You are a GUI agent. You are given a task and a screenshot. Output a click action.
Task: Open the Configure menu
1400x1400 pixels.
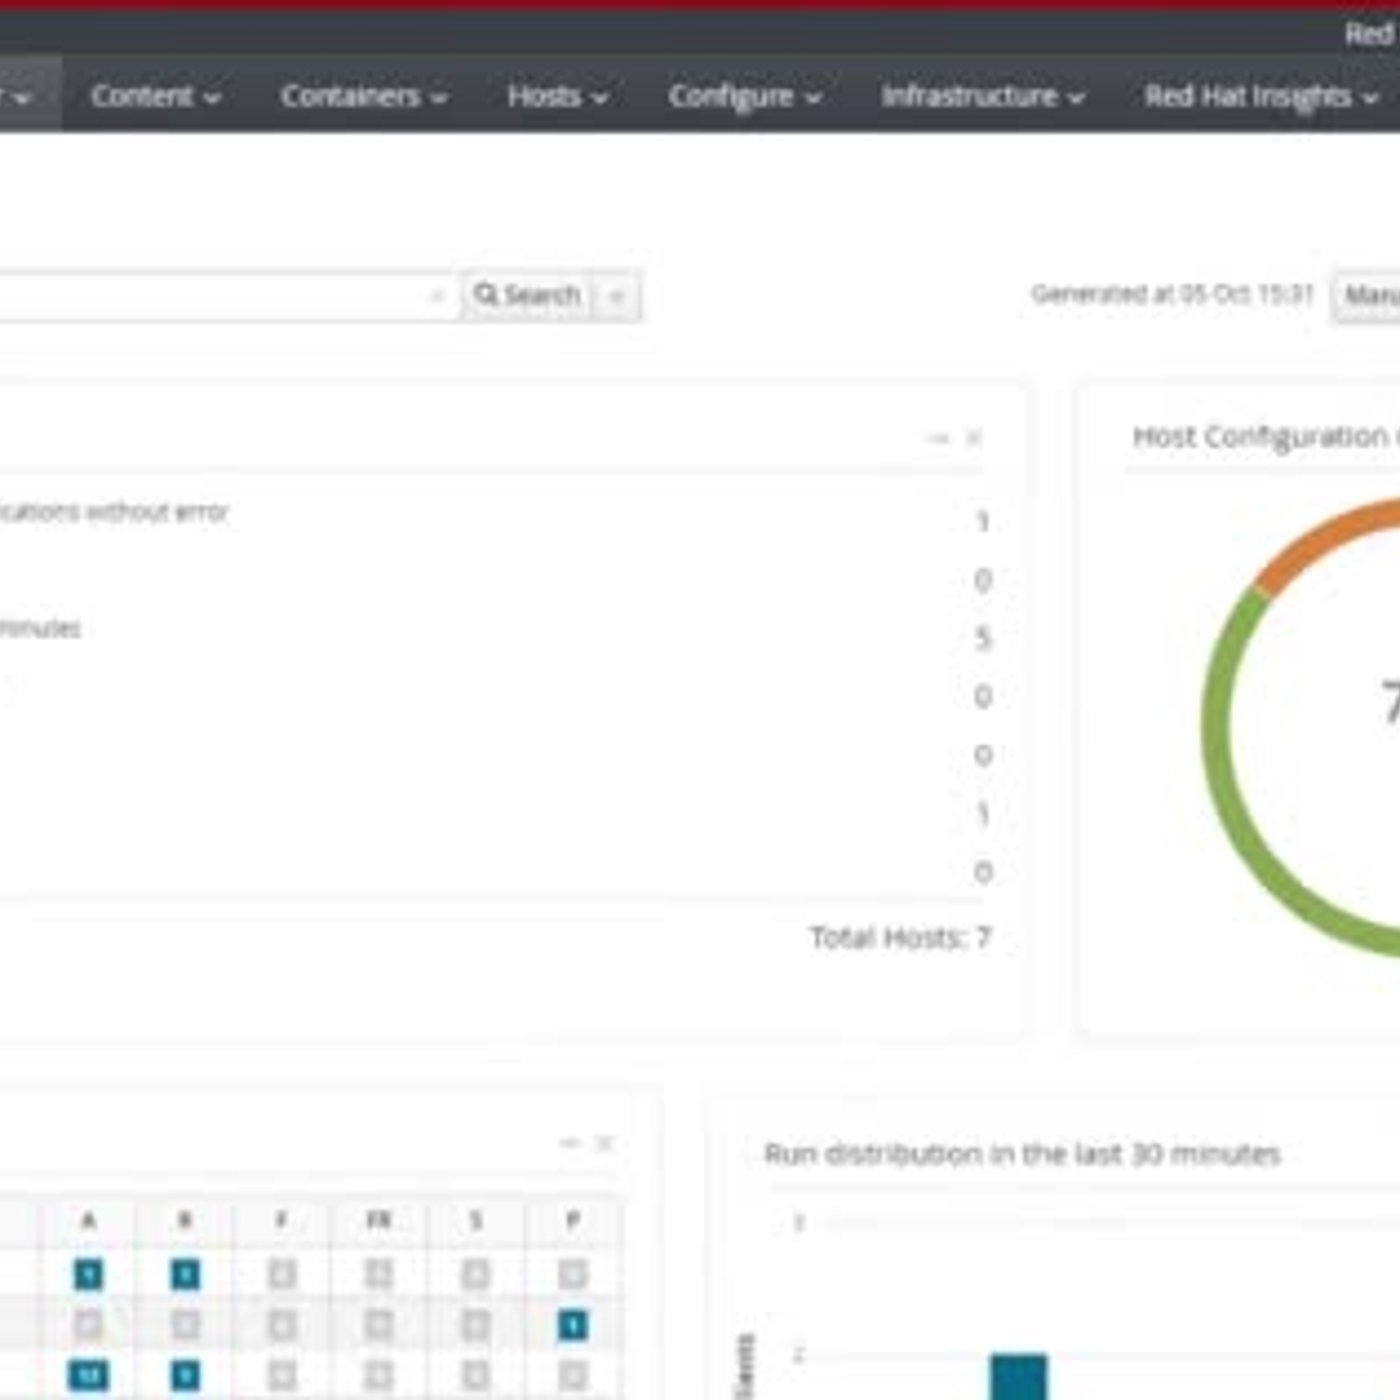pos(745,96)
